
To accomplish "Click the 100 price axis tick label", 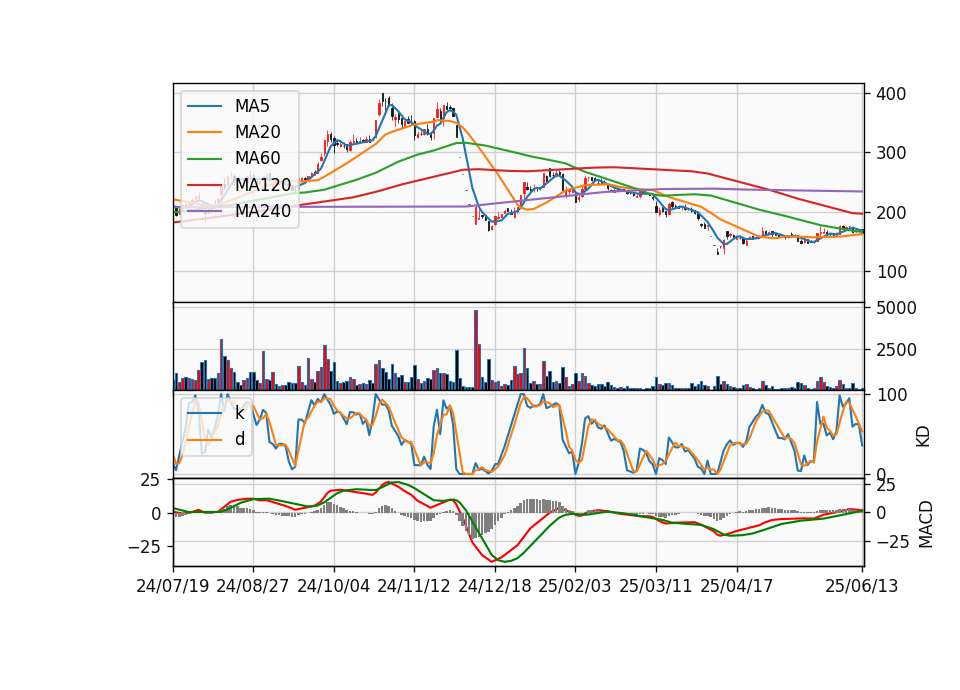I will [x=891, y=271].
